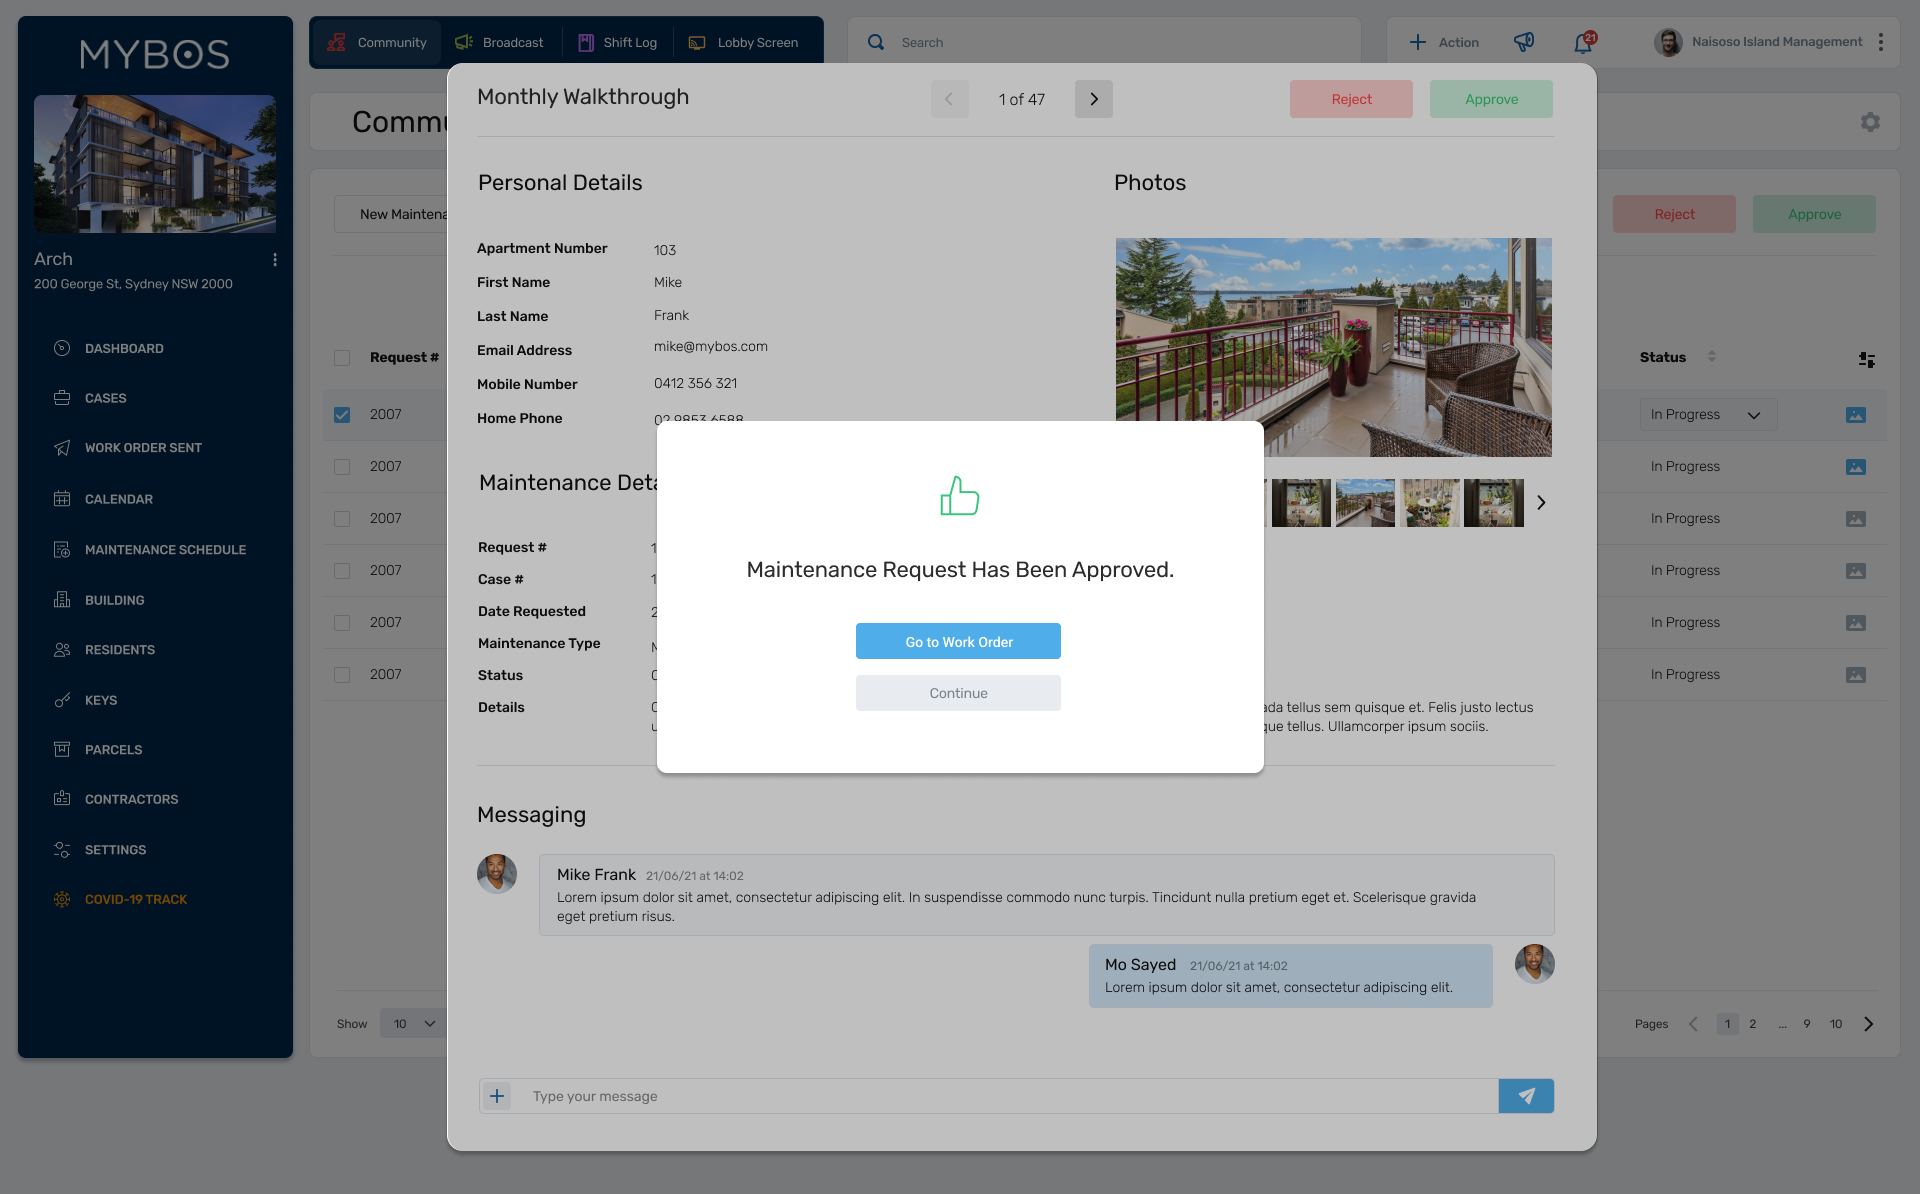Click the Go to Work Order button
Screen dimensions: 1920x1194
958,641
